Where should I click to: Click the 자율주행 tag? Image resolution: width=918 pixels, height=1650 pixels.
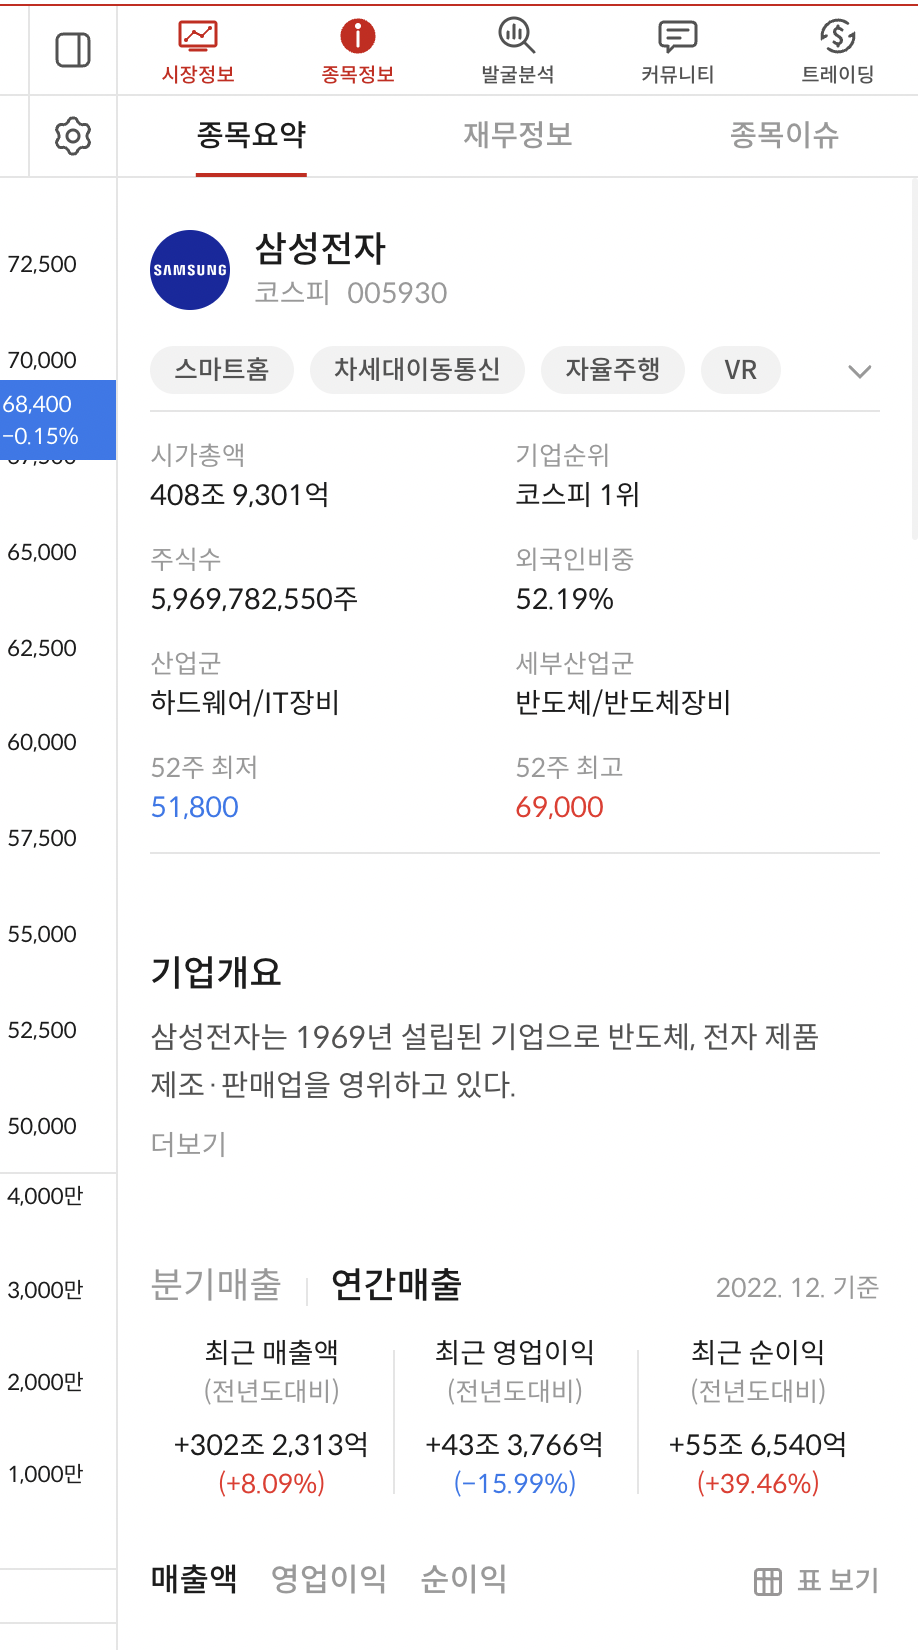(613, 370)
